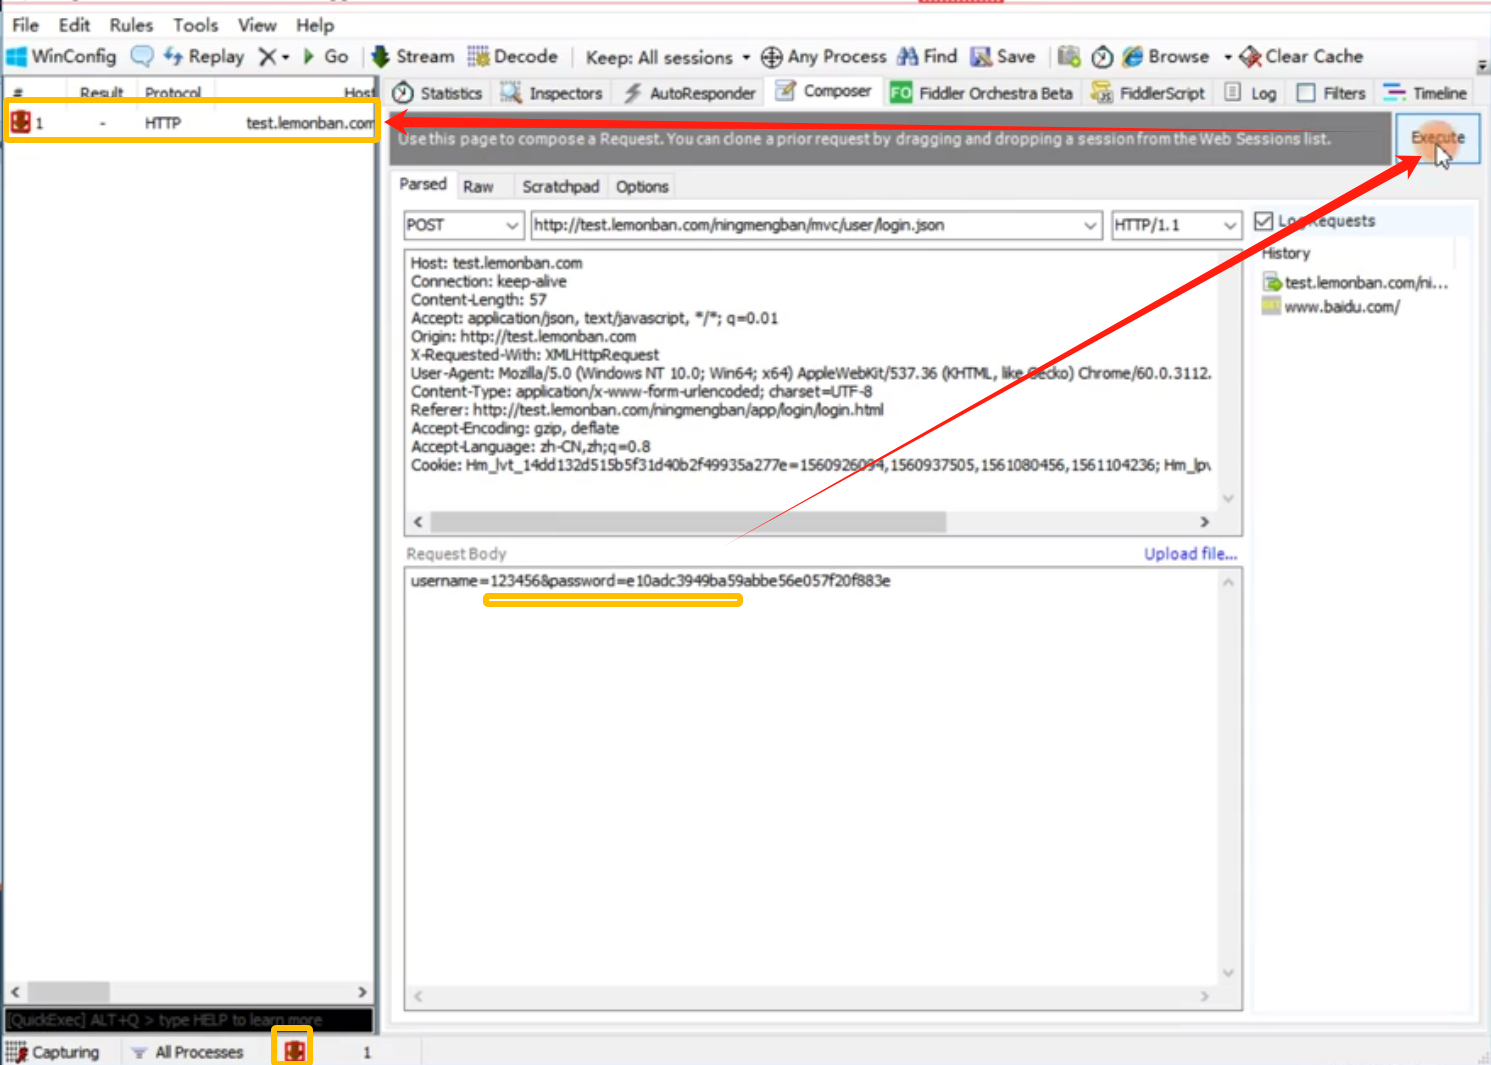Switch to the Statistics tab
Screen dimensions: 1491x1065
(x=437, y=93)
